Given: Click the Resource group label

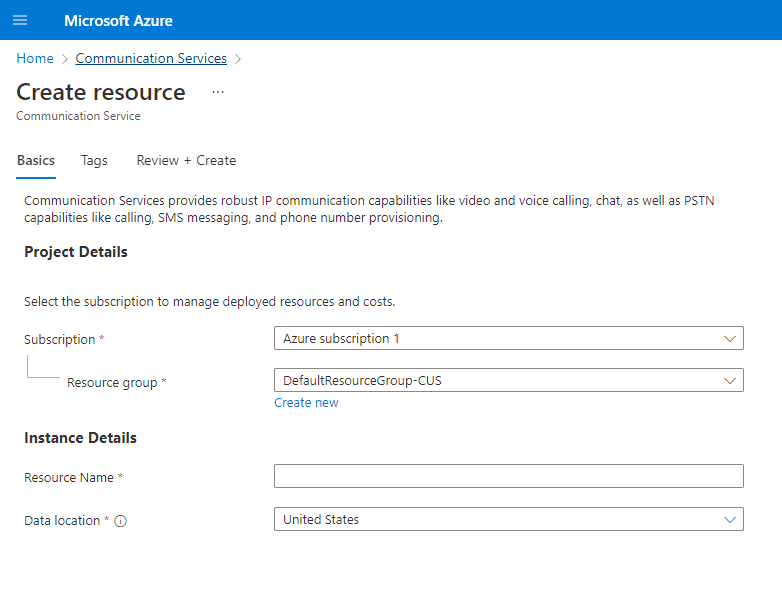Looking at the screenshot, I should coord(112,383).
